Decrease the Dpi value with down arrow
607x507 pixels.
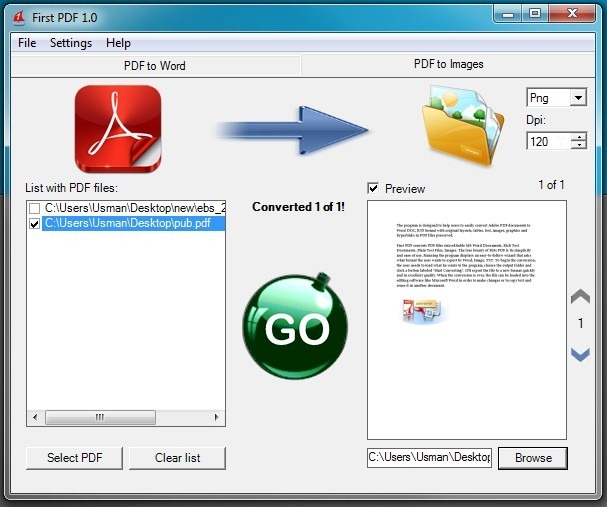[x=579, y=144]
